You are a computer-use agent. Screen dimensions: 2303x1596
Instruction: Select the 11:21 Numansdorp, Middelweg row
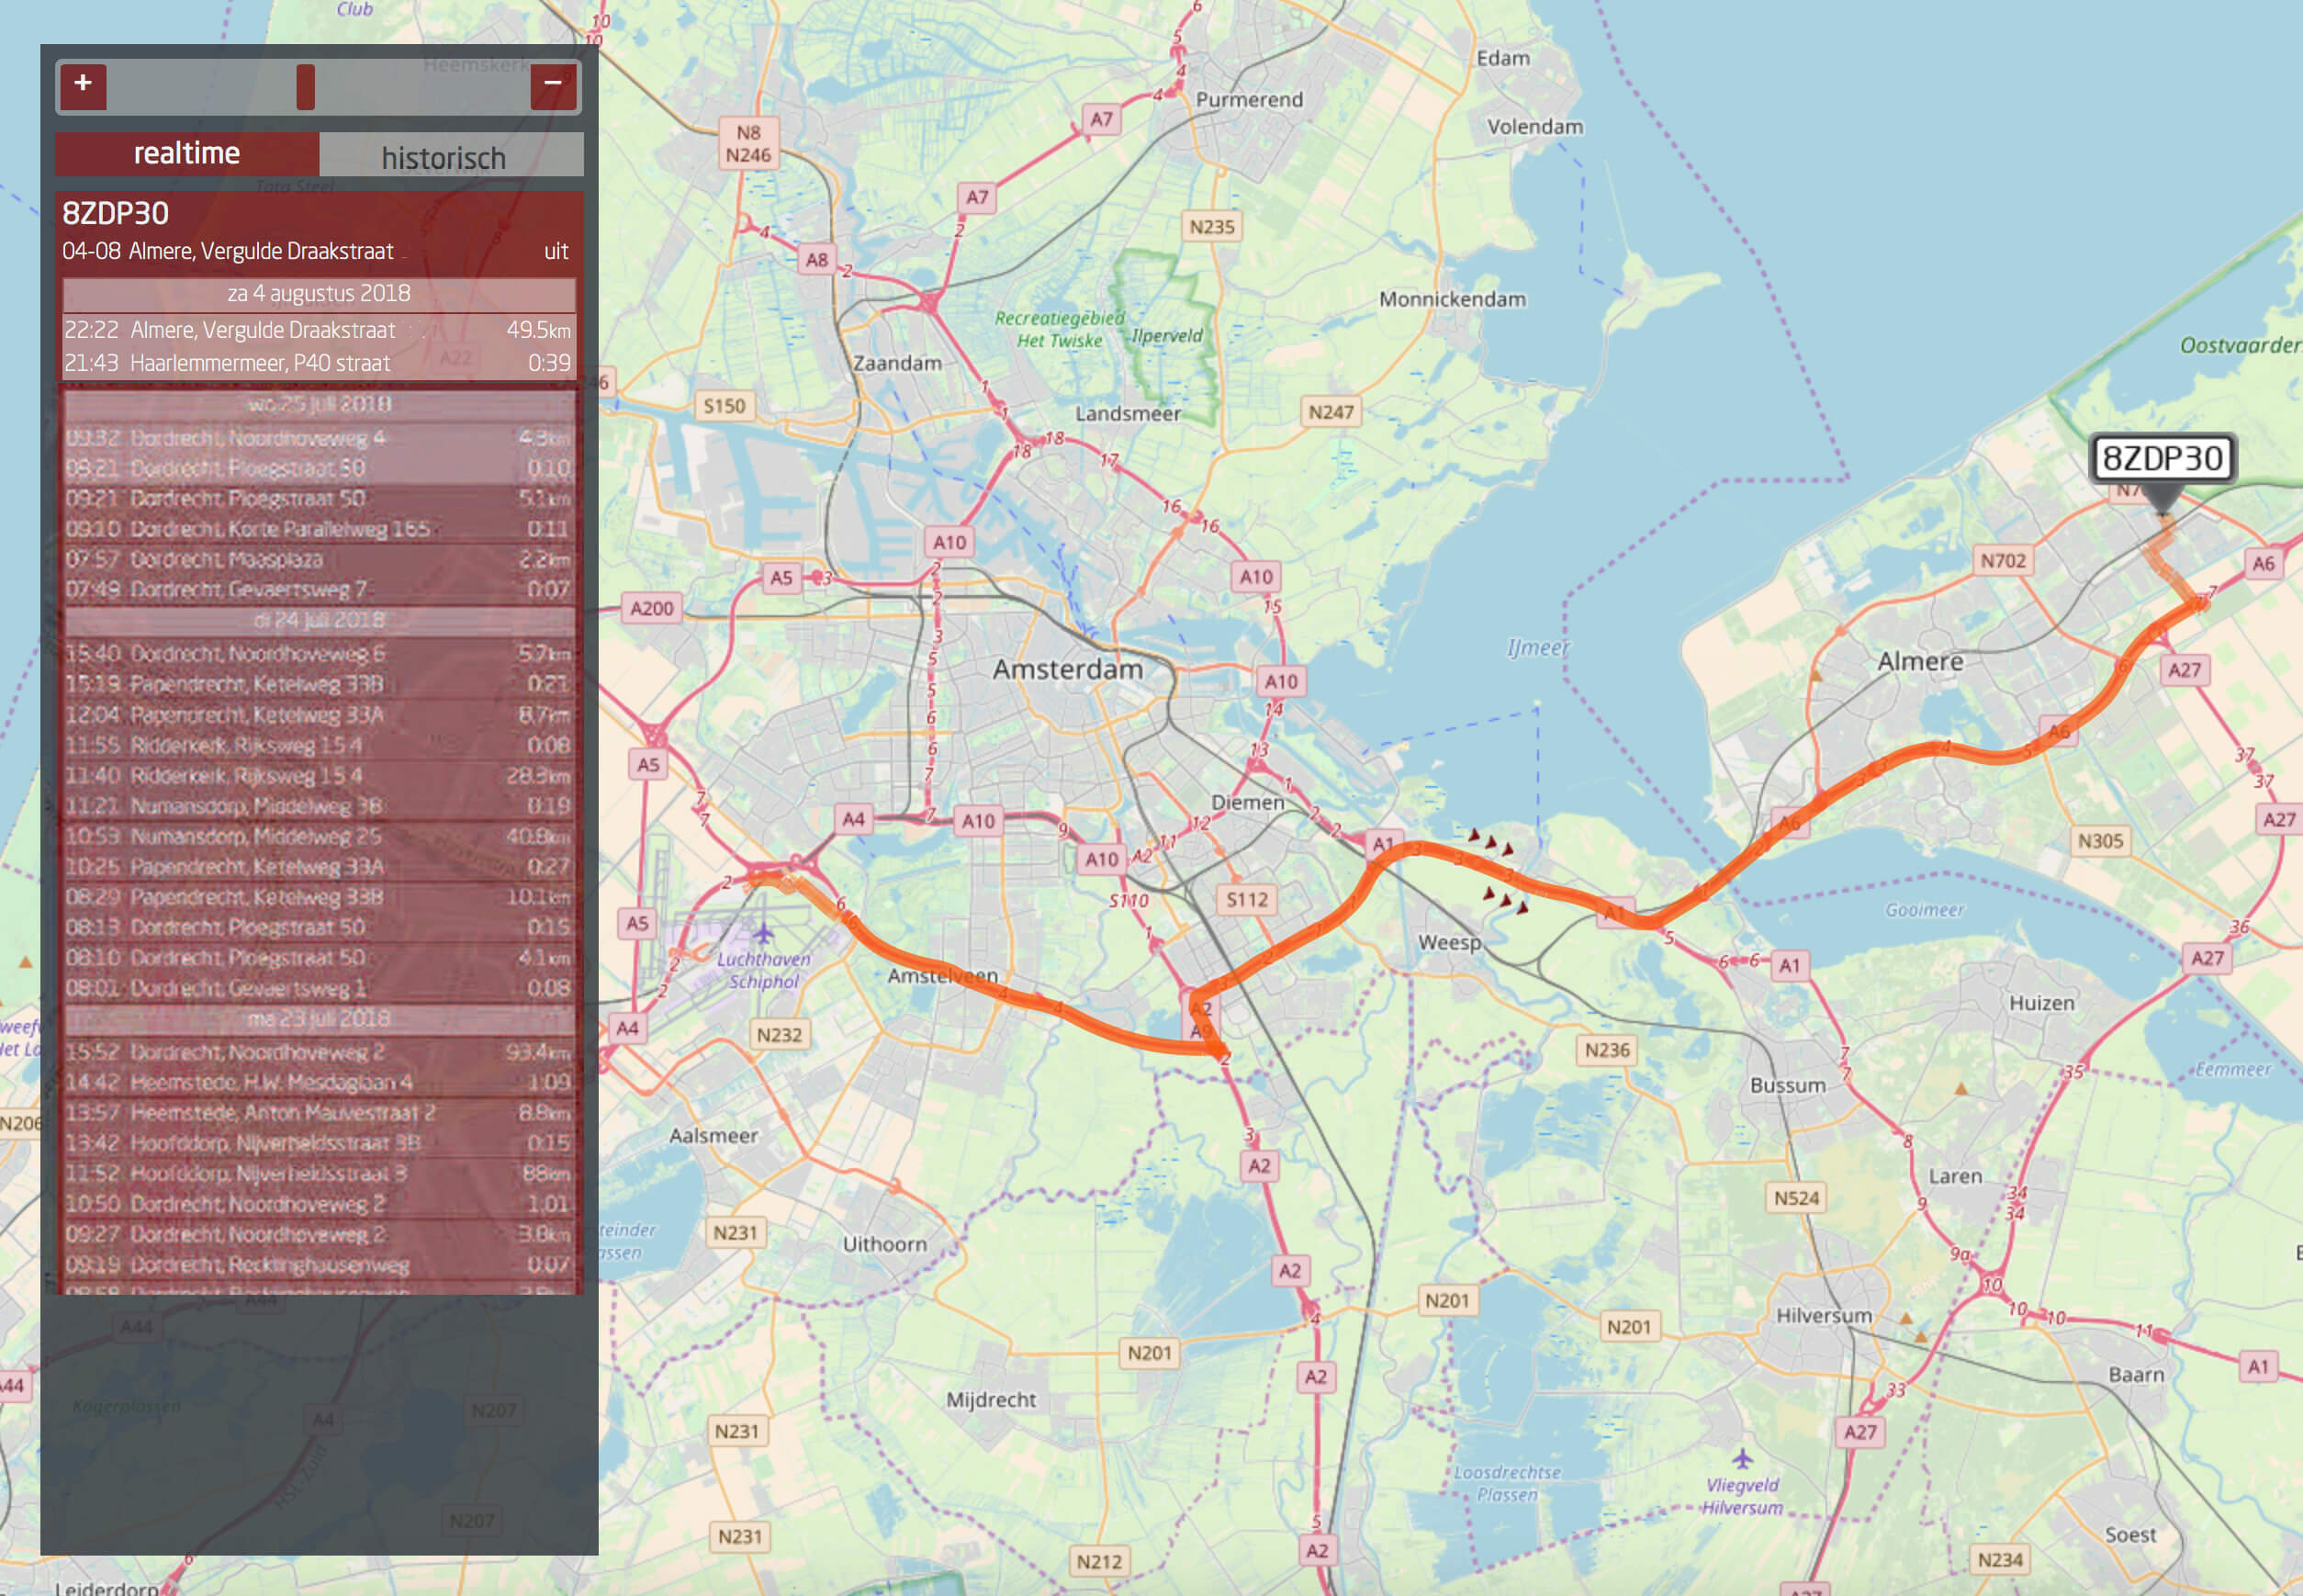tap(319, 805)
